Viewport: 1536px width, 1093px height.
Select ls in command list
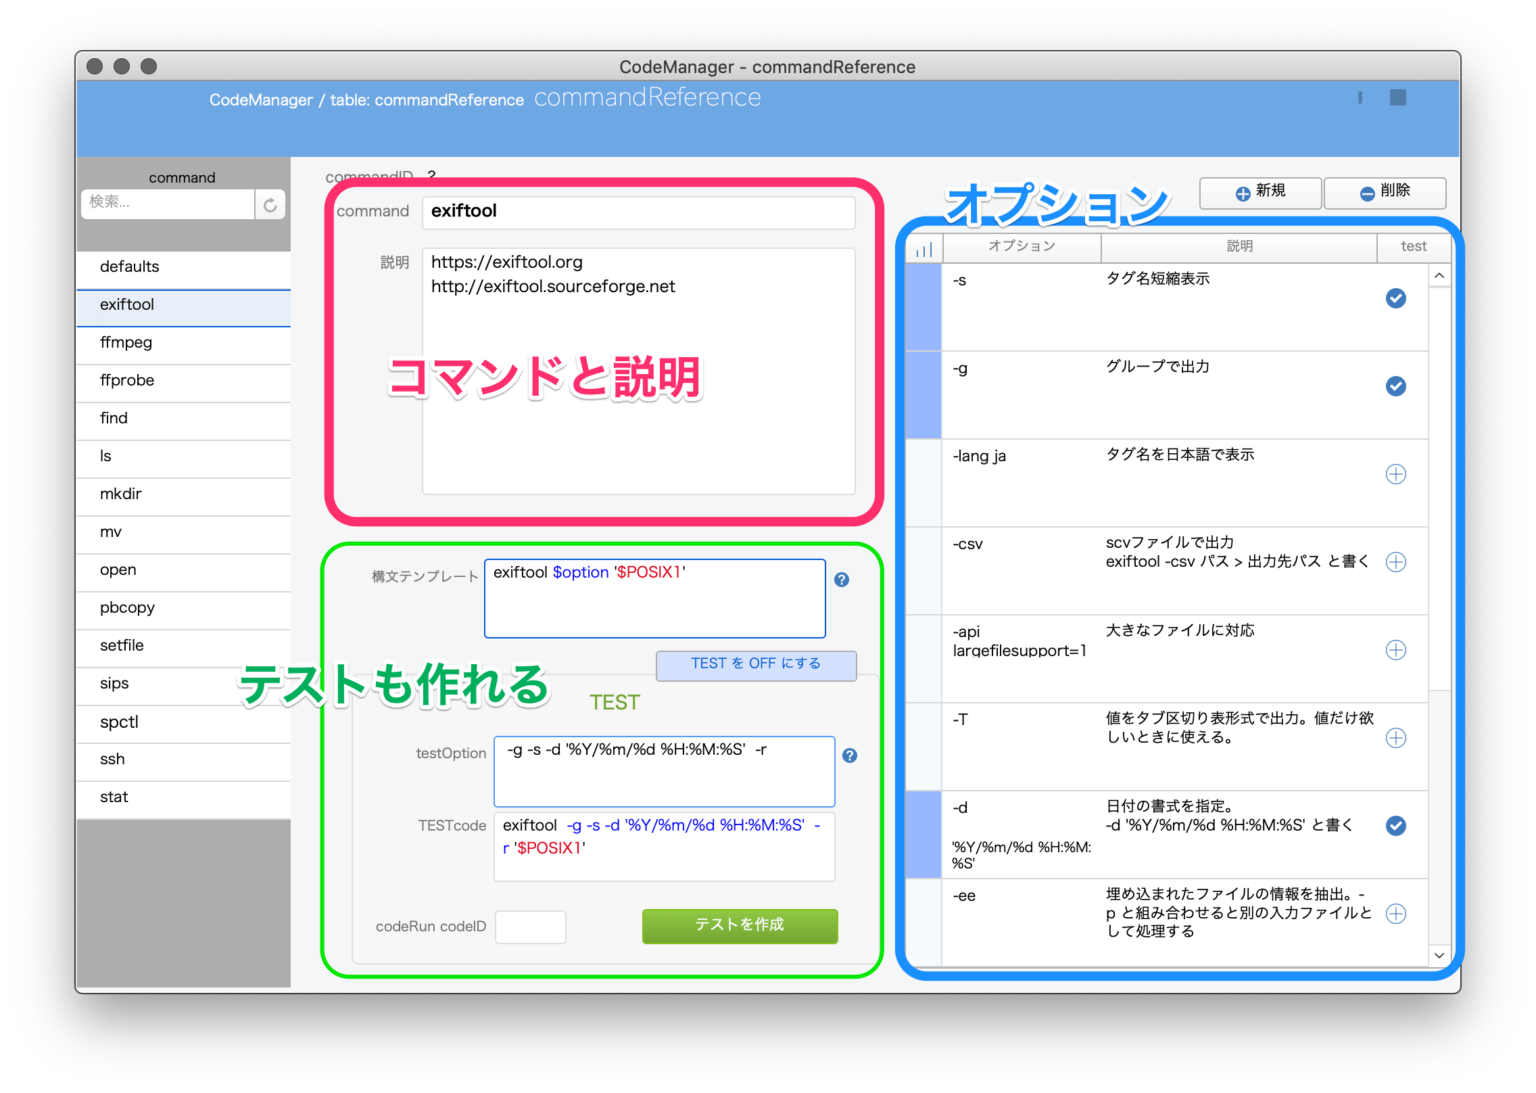(184, 457)
